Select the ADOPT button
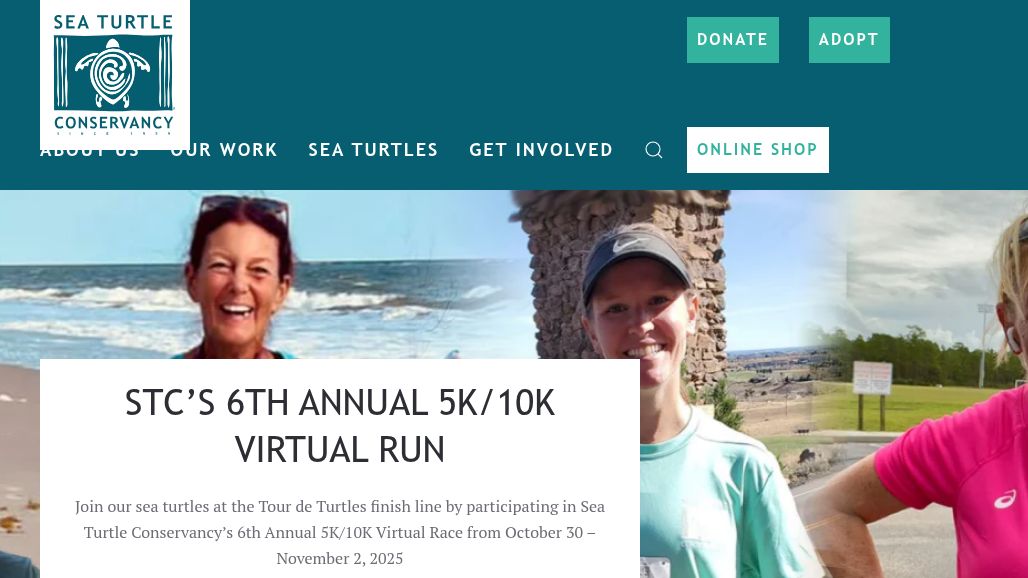 click(x=849, y=40)
